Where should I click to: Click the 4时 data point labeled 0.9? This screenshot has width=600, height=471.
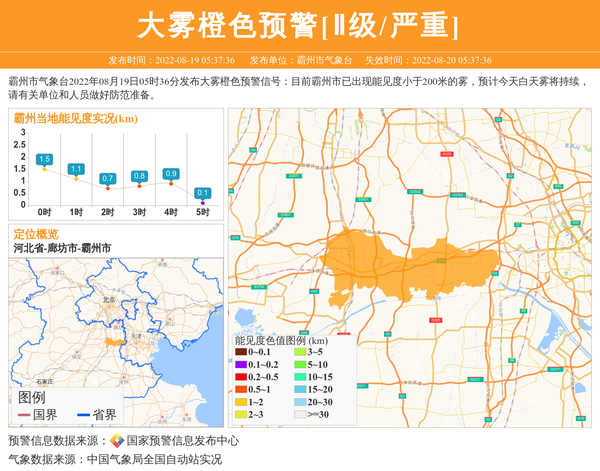pyautogui.click(x=171, y=183)
